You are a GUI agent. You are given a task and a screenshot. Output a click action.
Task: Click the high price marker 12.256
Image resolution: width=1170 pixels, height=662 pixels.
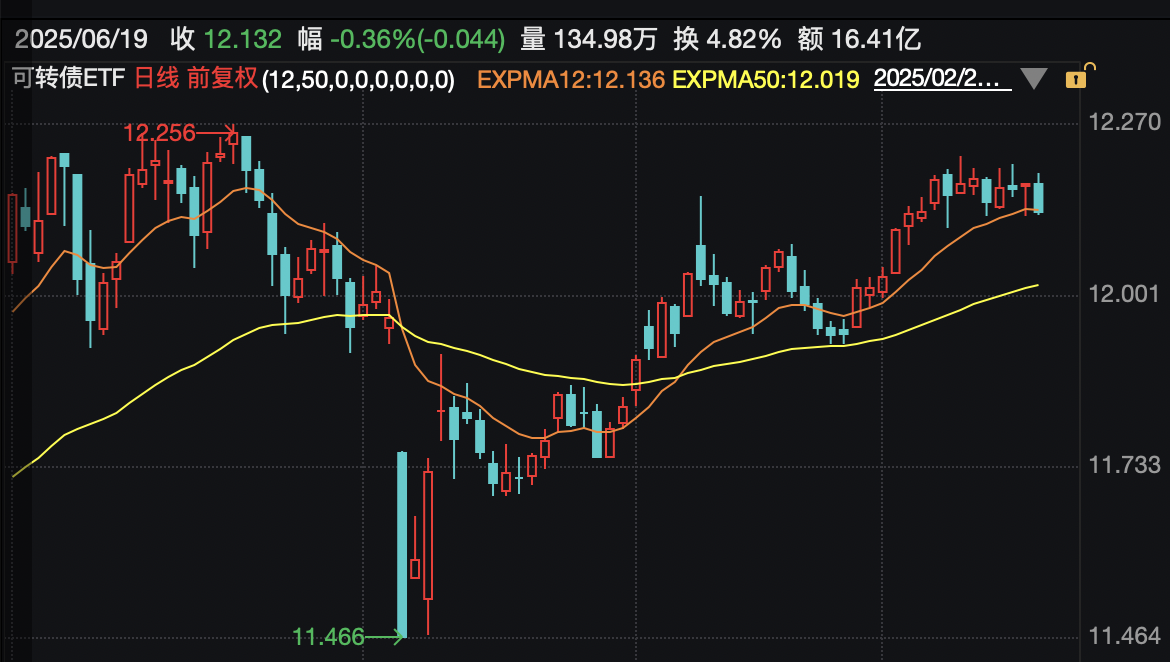[159, 133]
